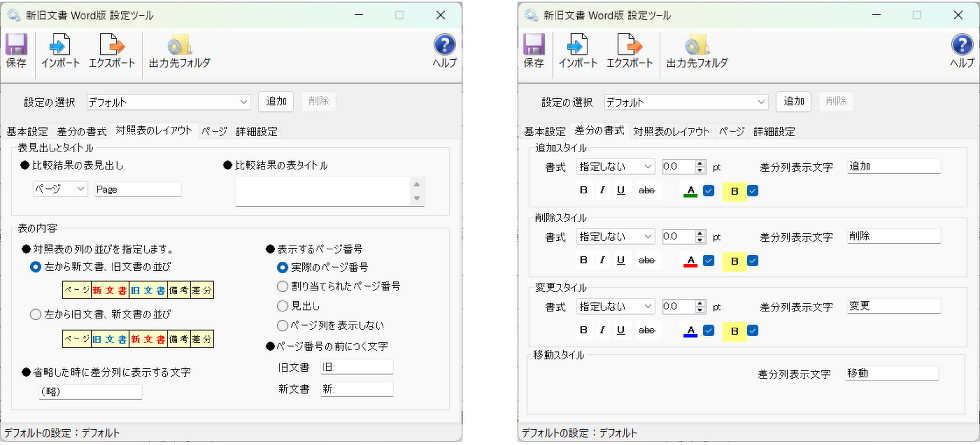This screenshot has height=445, width=980.
Task: Toggle underline in 変更スタイル section
Action: [620, 330]
